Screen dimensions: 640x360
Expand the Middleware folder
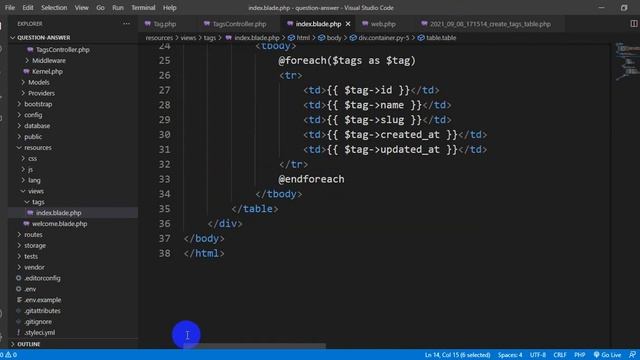(x=49, y=60)
